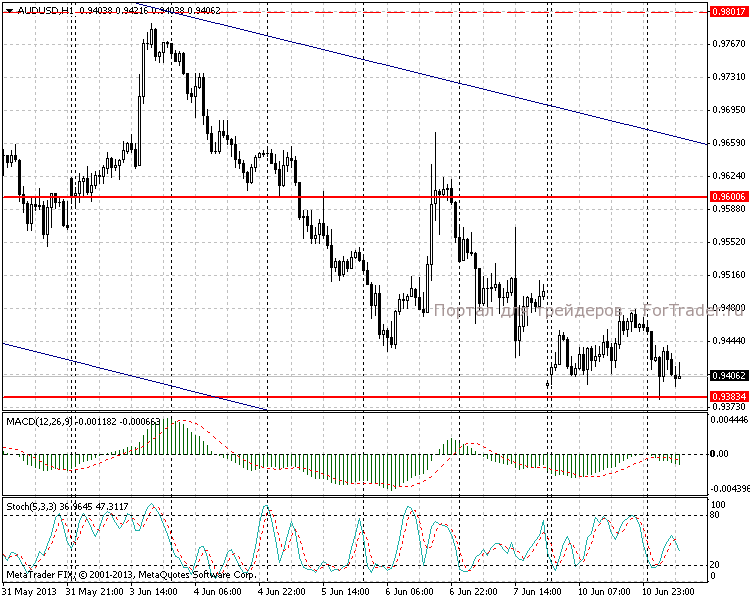Click the 0.95520 price axis value
750x600 pixels.
[729, 242]
